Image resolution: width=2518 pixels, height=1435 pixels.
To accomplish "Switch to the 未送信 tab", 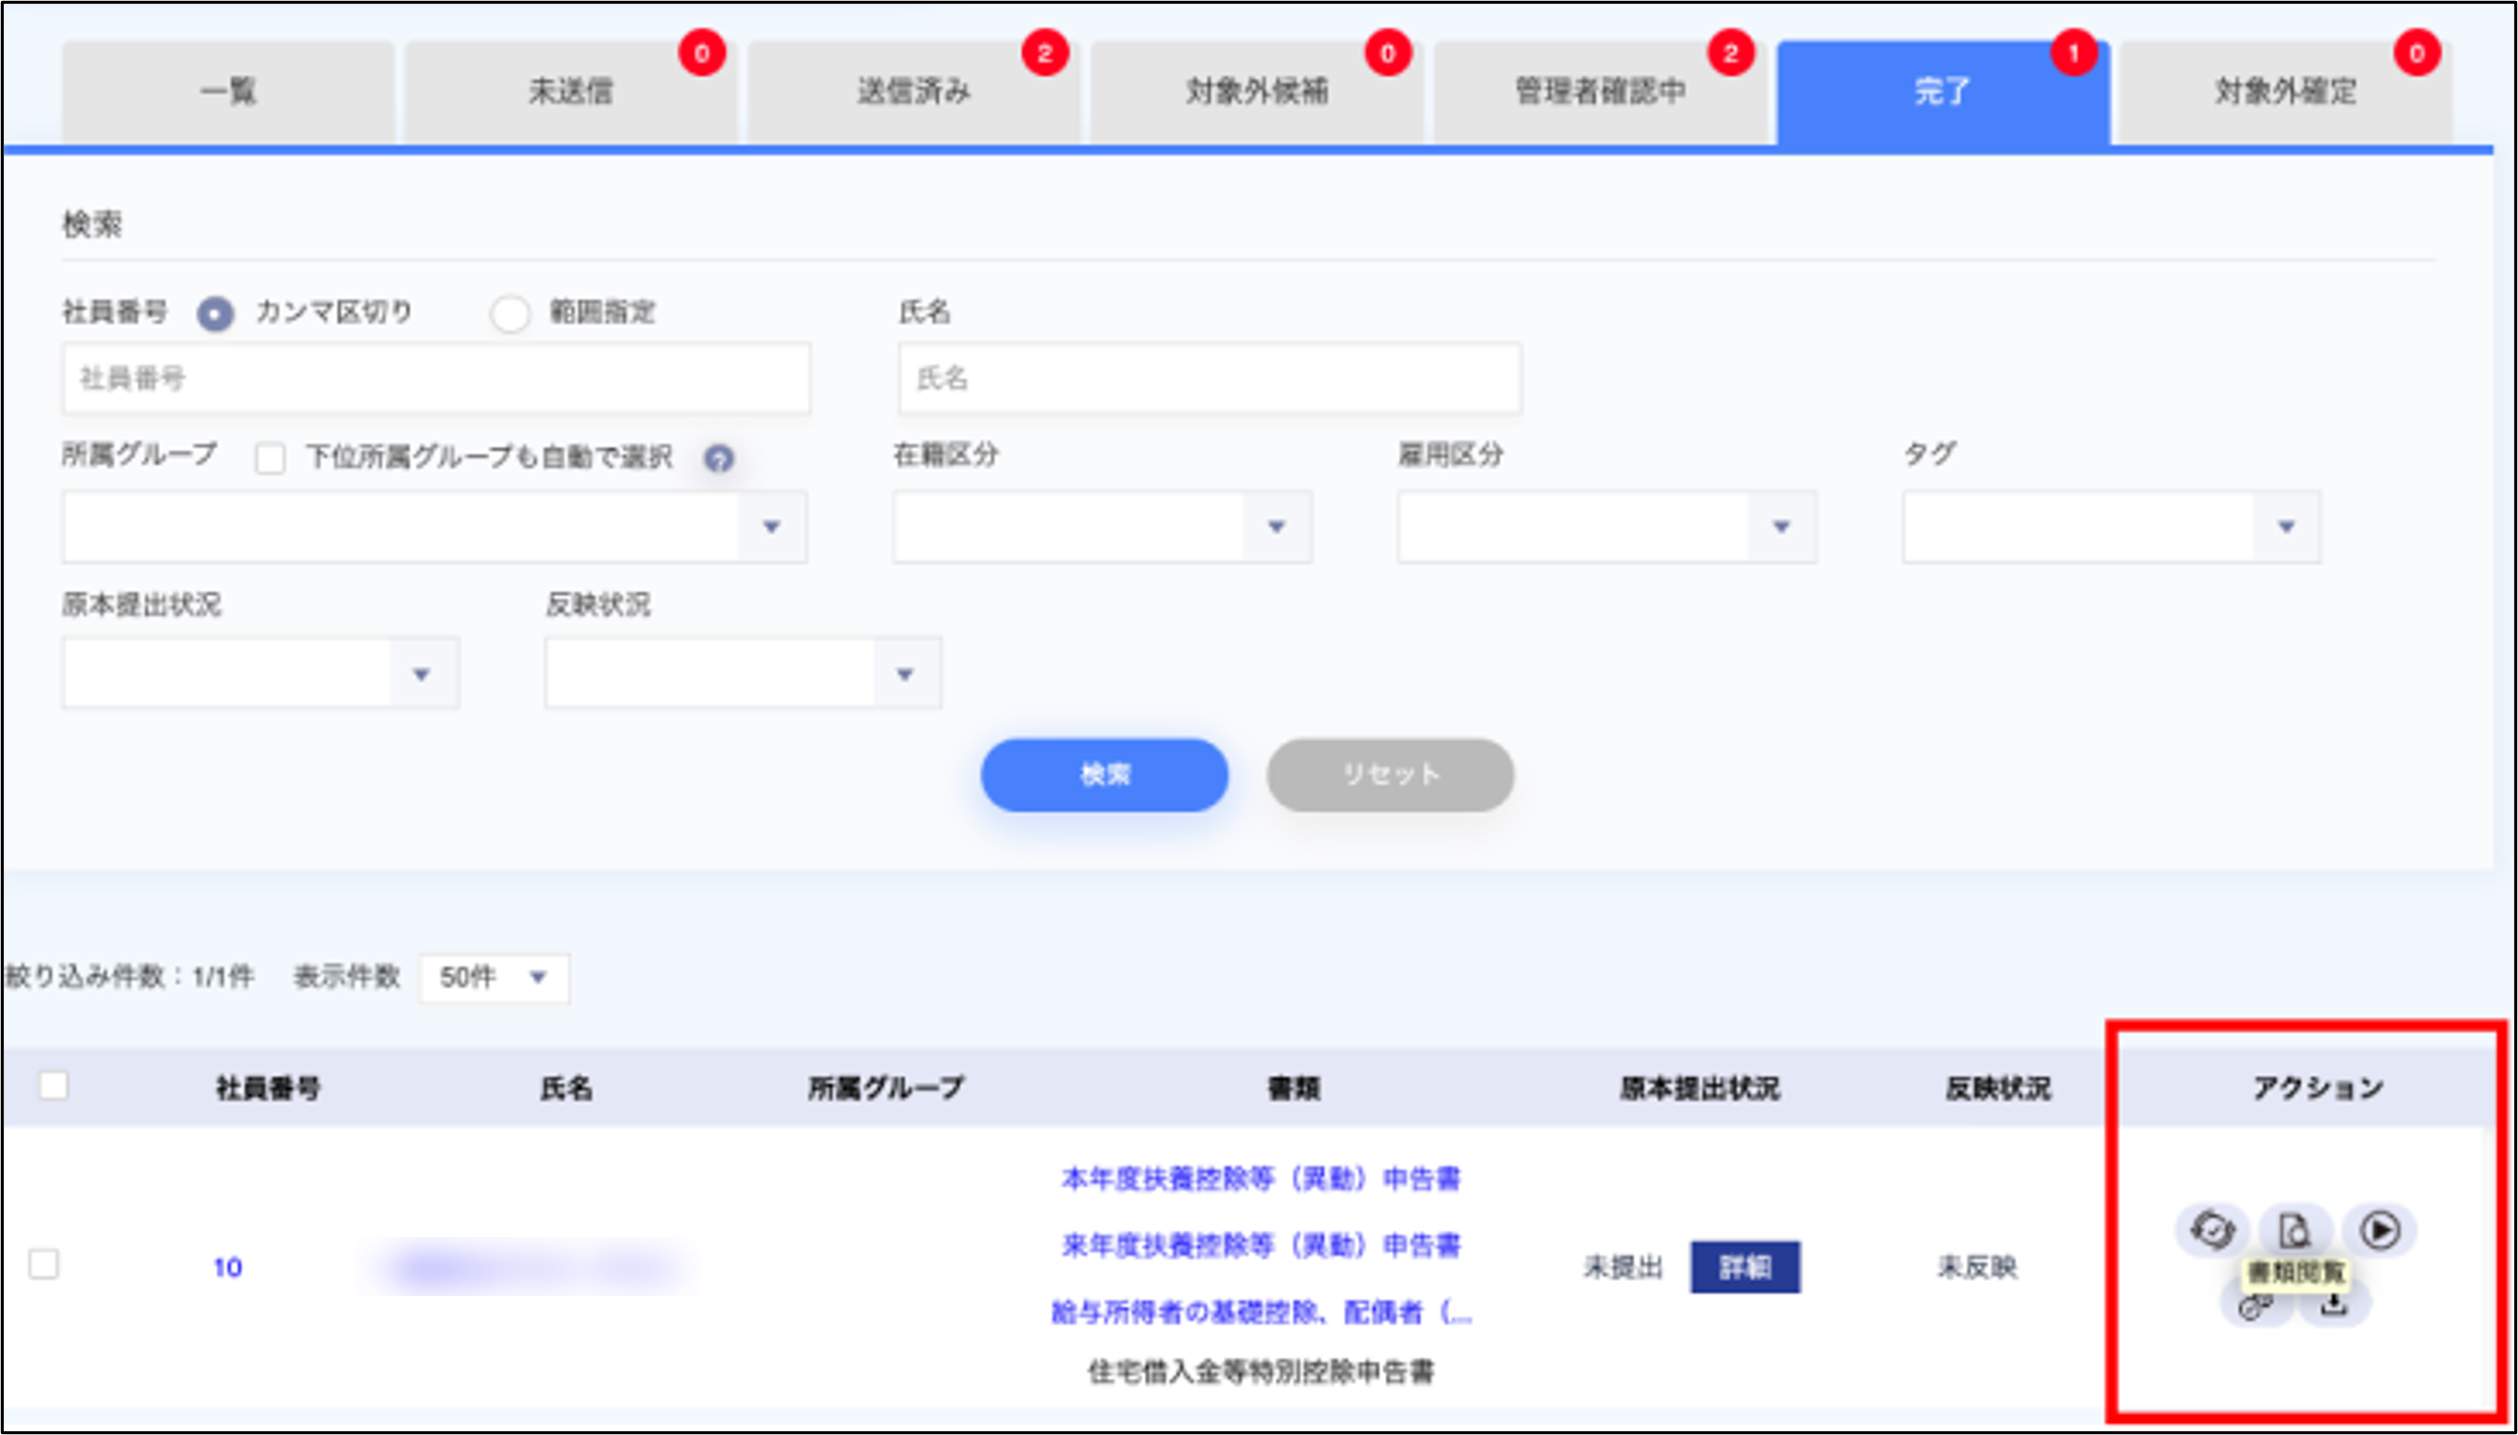I will pos(571,91).
